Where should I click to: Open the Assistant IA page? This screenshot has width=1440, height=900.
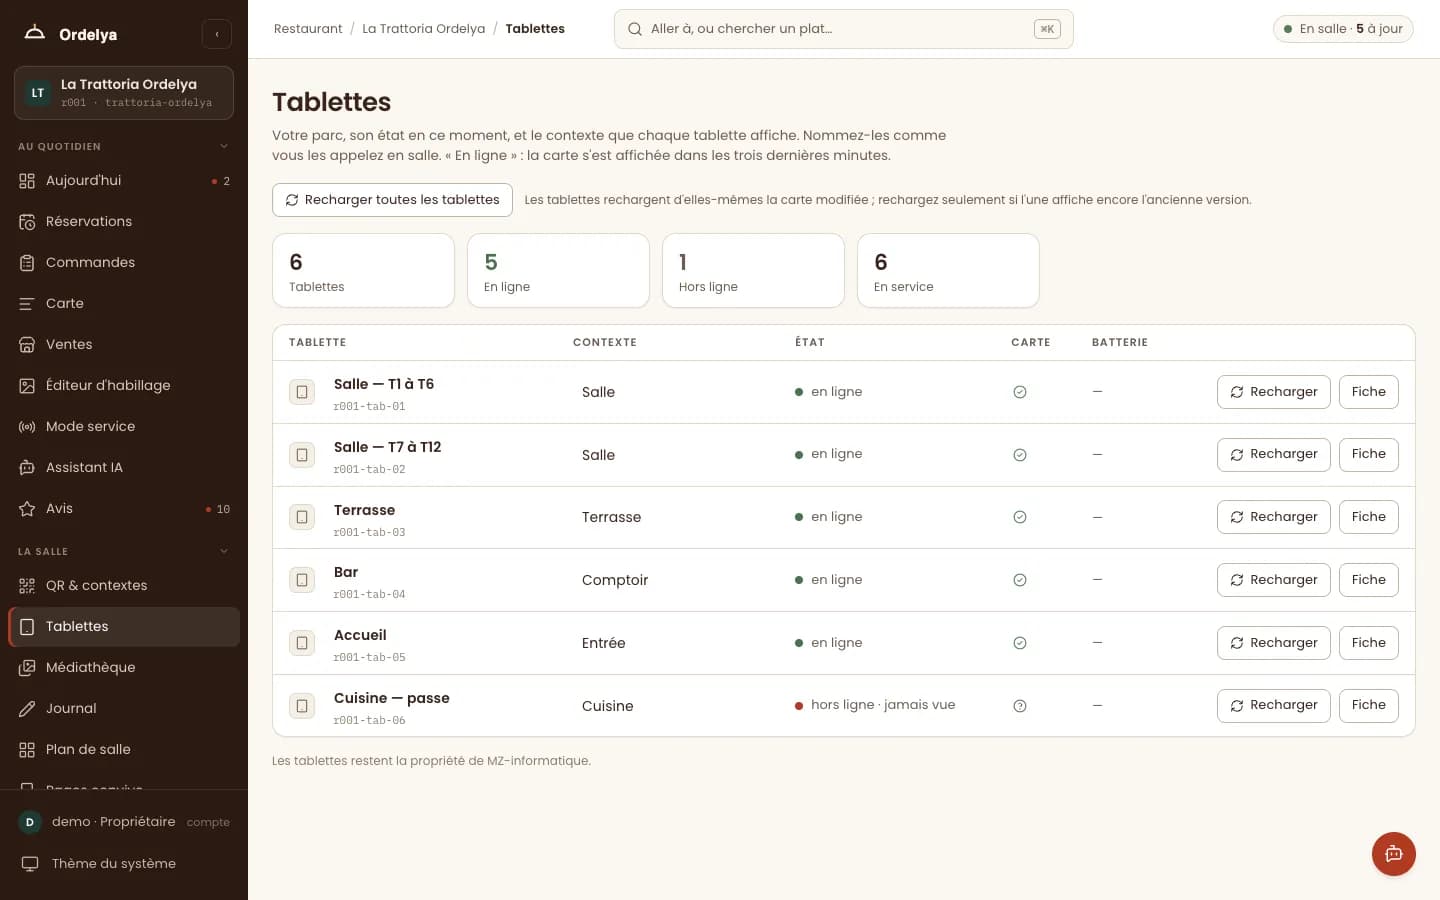point(124,468)
